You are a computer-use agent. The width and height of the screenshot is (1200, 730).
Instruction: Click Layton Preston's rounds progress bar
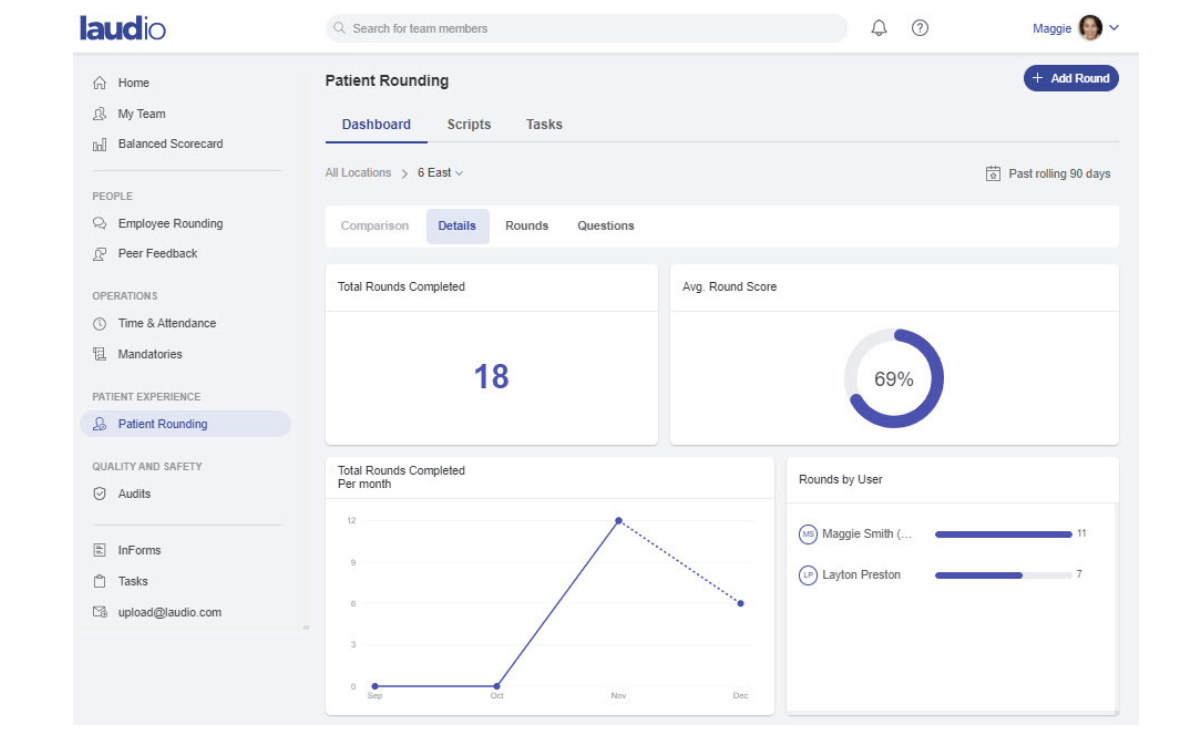(x=1002, y=575)
